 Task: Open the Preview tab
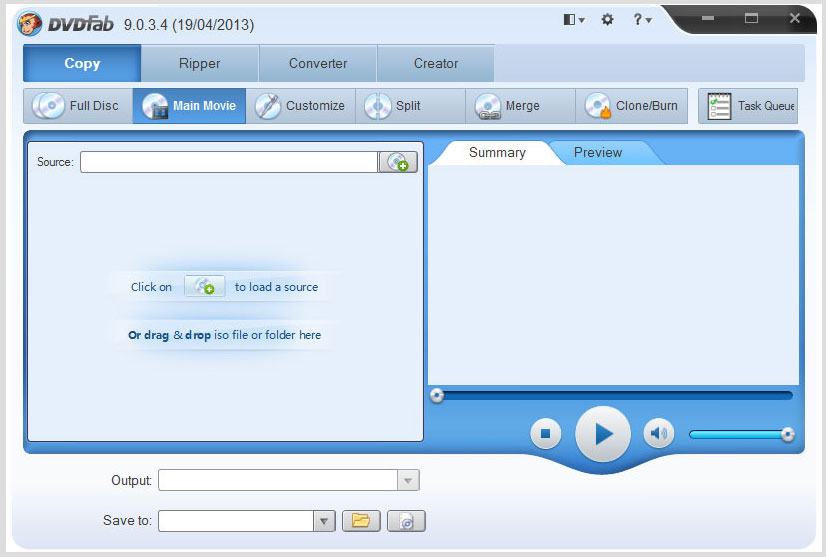pos(598,152)
